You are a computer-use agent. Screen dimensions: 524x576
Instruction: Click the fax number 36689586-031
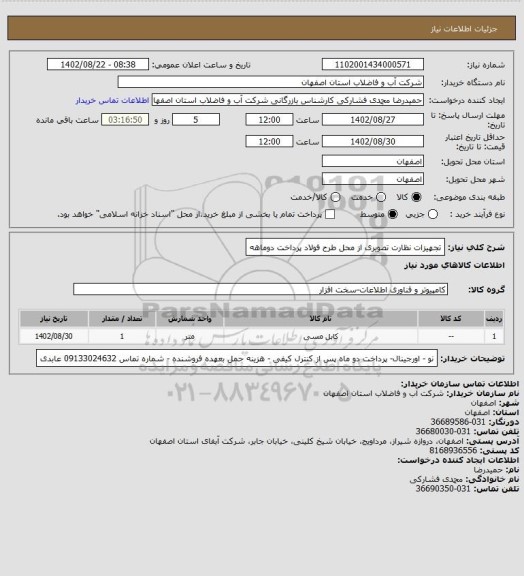pos(458,422)
